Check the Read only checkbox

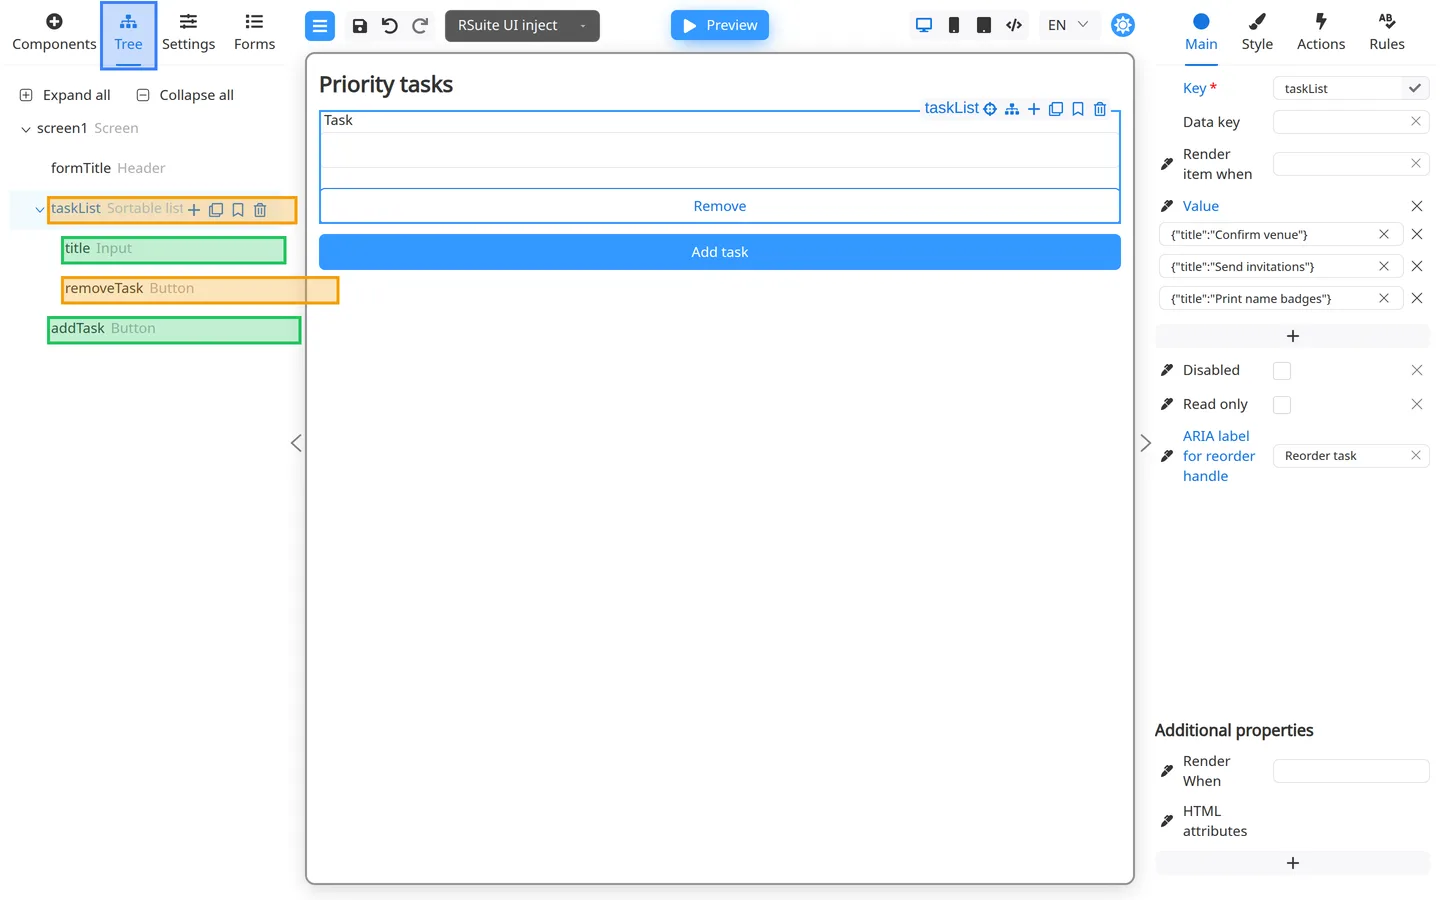(x=1282, y=405)
